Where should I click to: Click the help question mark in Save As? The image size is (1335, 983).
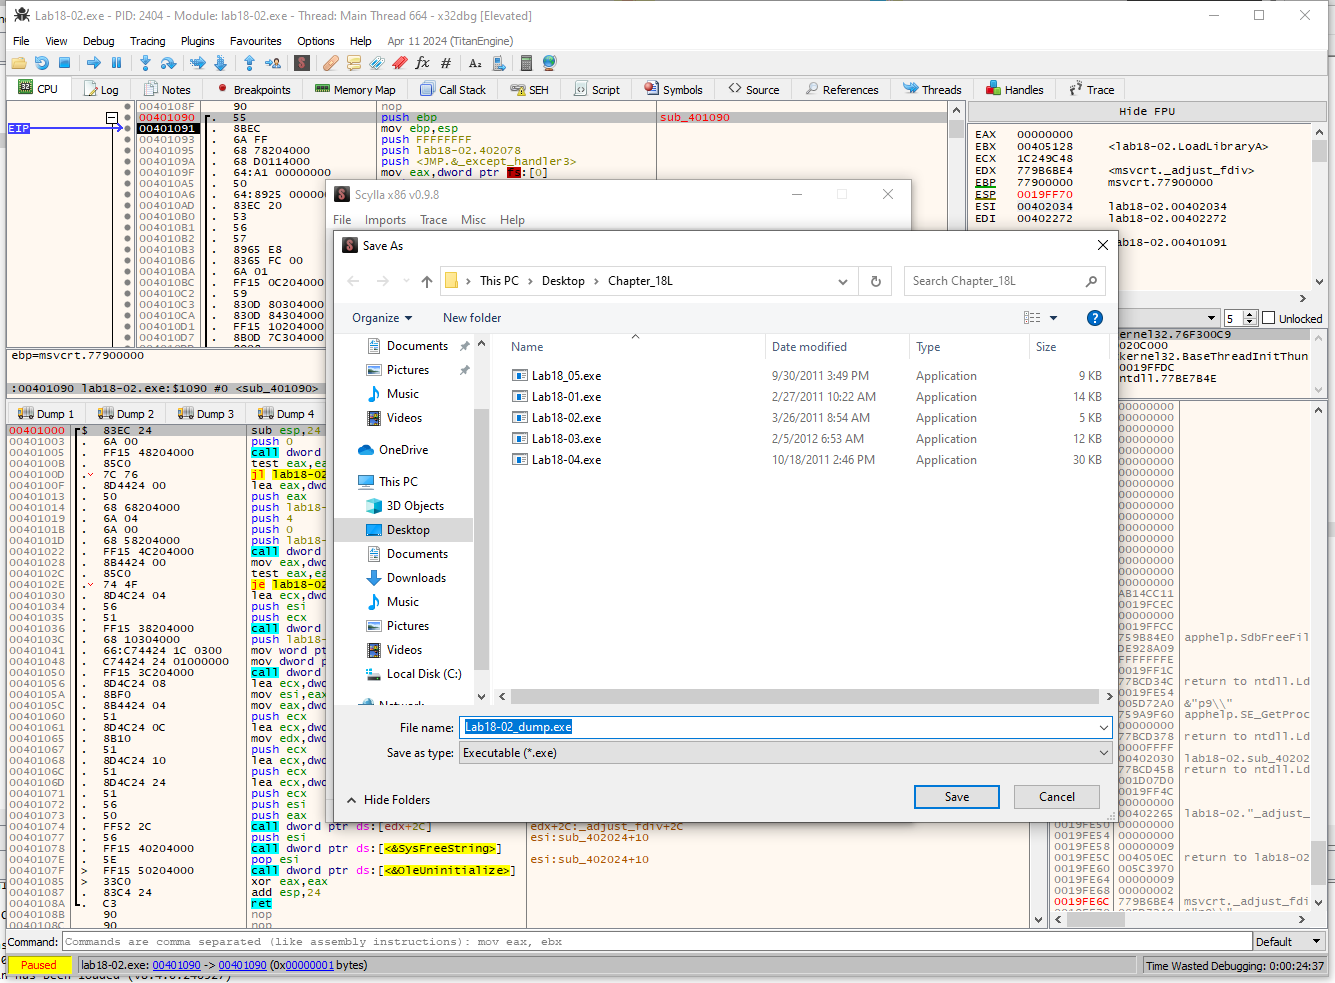[x=1095, y=318]
